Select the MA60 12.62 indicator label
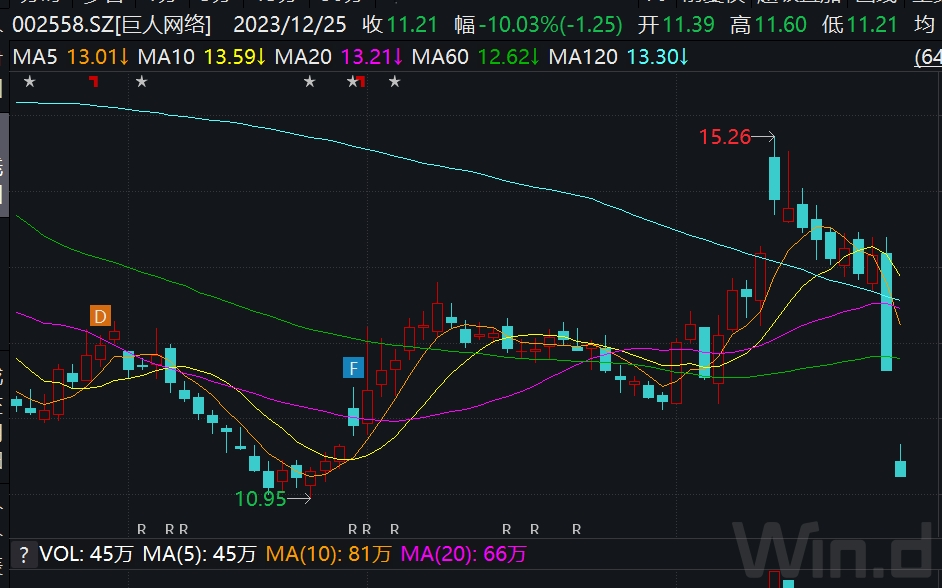The width and height of the screenshot is (942, 588). click(x=476, y=57)
